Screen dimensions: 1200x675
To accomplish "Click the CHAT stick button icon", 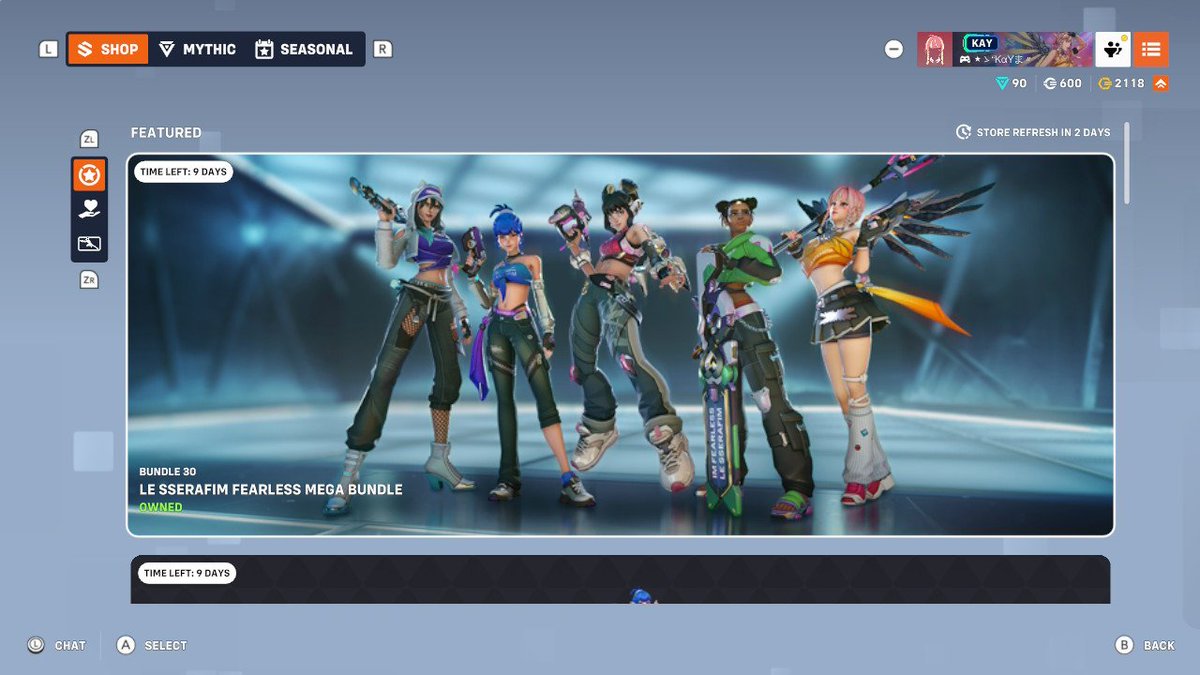I will pos(36,645).
